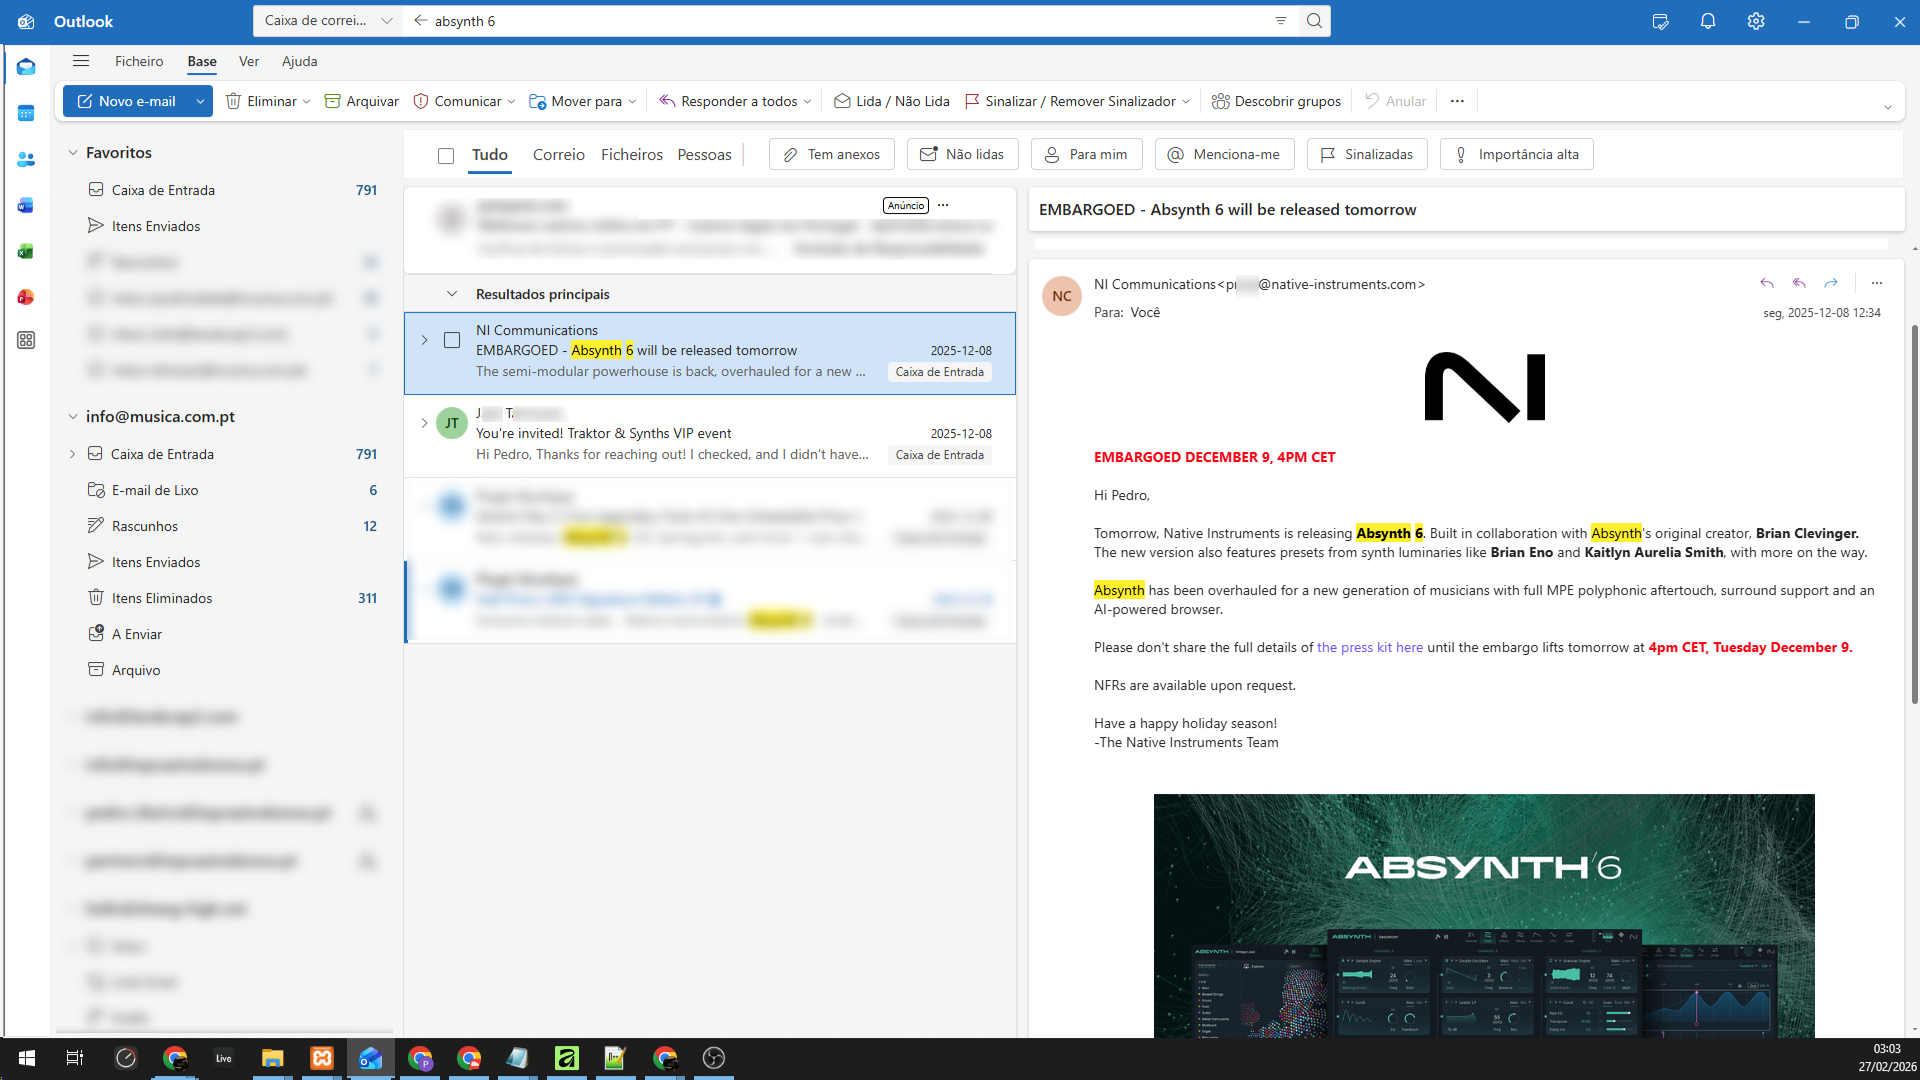Forward the open email
The width and height of the screenshot is (1920, 1080).
(1831, 284)
